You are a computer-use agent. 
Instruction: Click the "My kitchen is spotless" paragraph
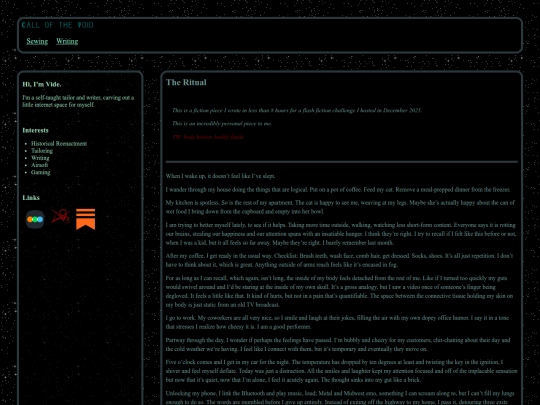click(340, 207)
